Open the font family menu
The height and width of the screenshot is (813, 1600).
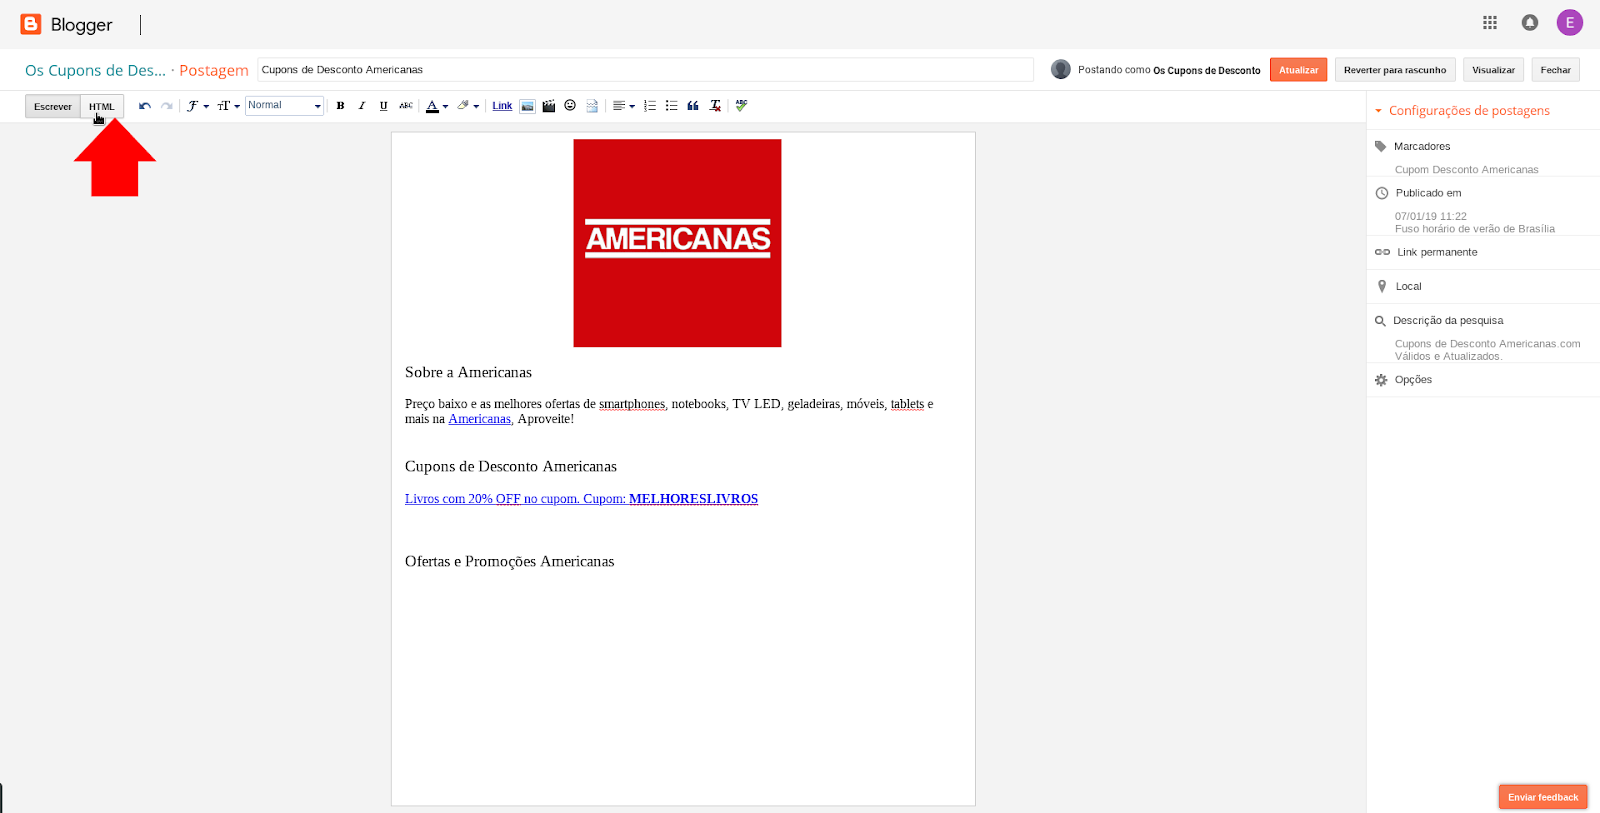point(197,106)
